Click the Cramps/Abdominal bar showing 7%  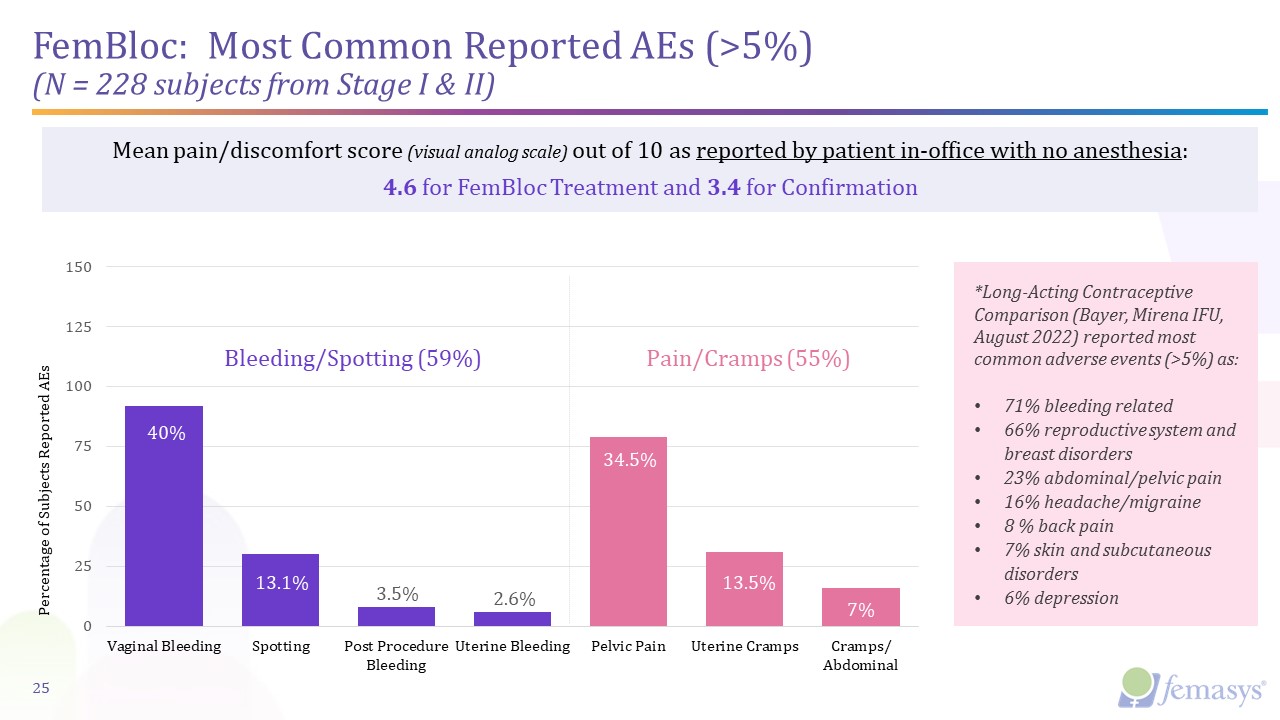(861, 607)
